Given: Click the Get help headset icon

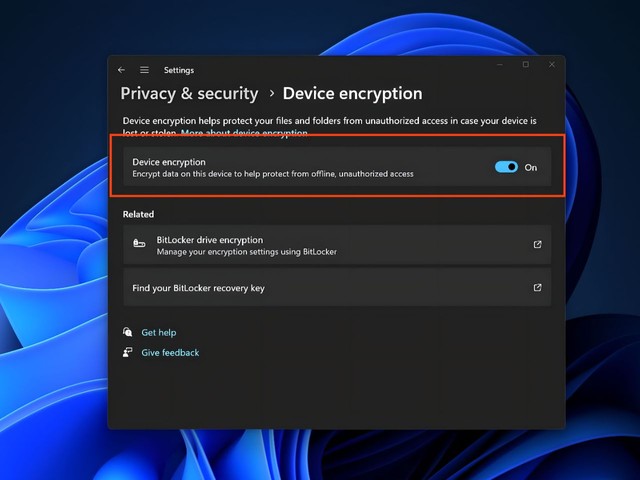Looking at the screenshot, I should click(127, 332).
